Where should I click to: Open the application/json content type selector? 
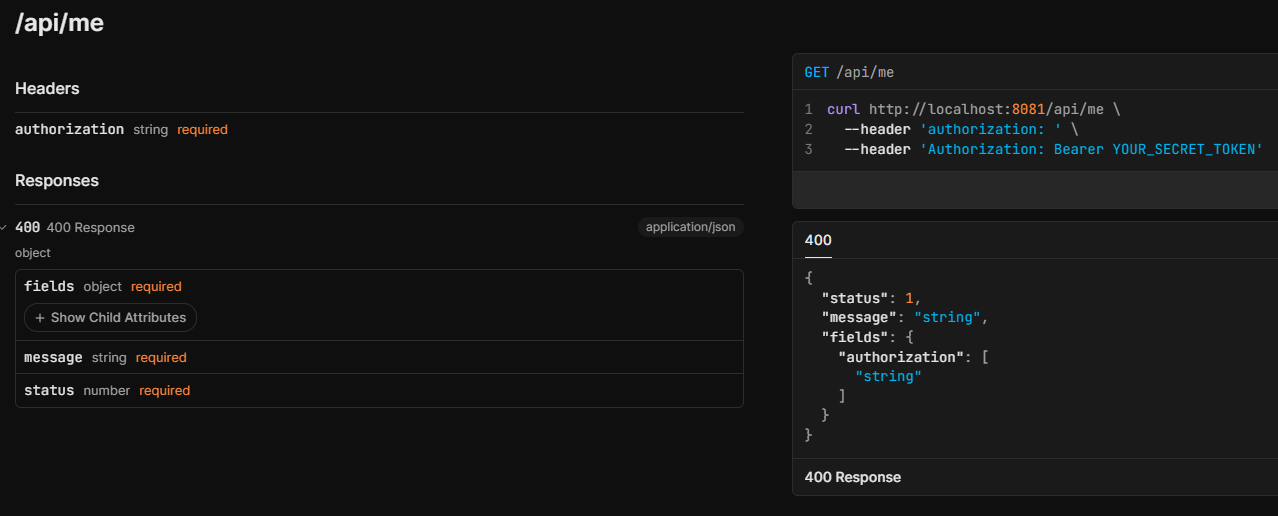pyautogui.click(x=690, y=227)
